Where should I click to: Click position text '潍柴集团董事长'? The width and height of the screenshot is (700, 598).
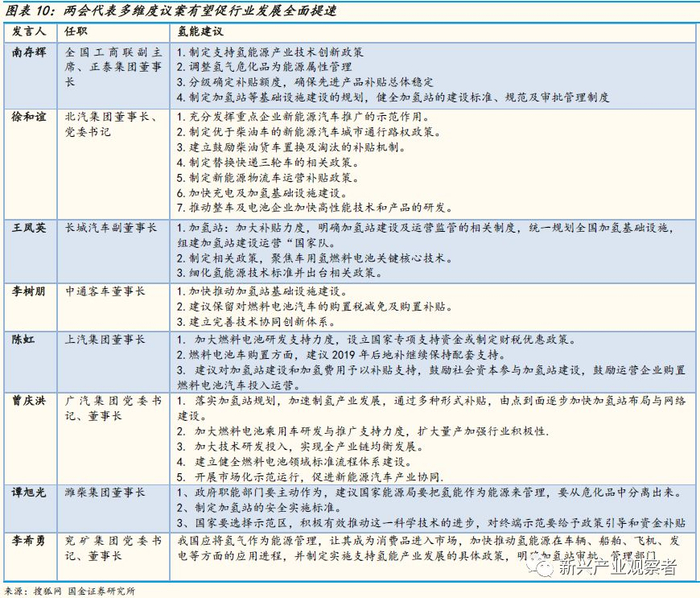point(105,493)
